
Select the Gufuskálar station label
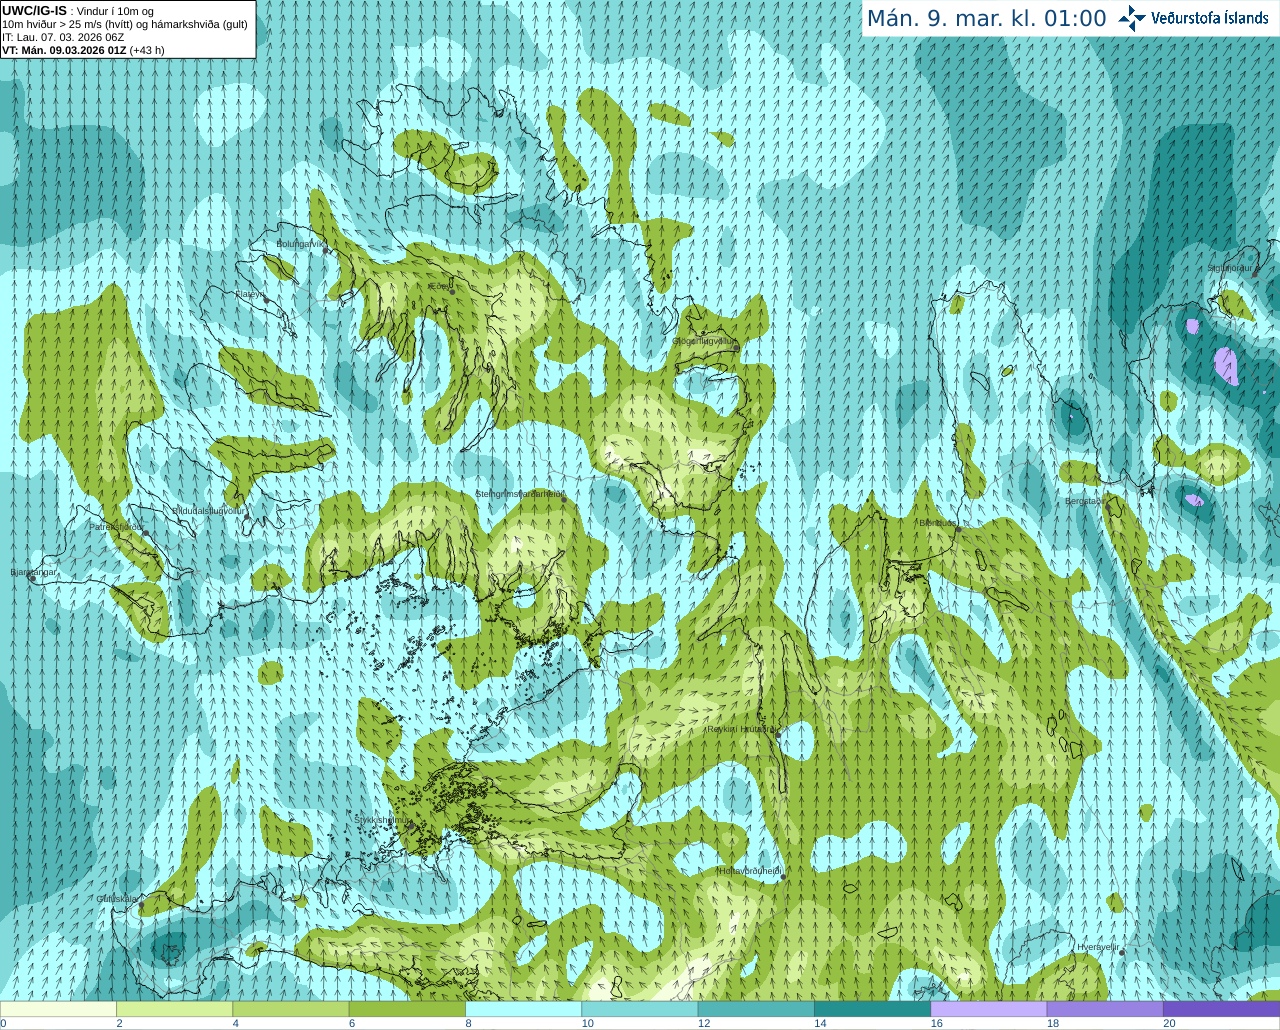(116, 898)
